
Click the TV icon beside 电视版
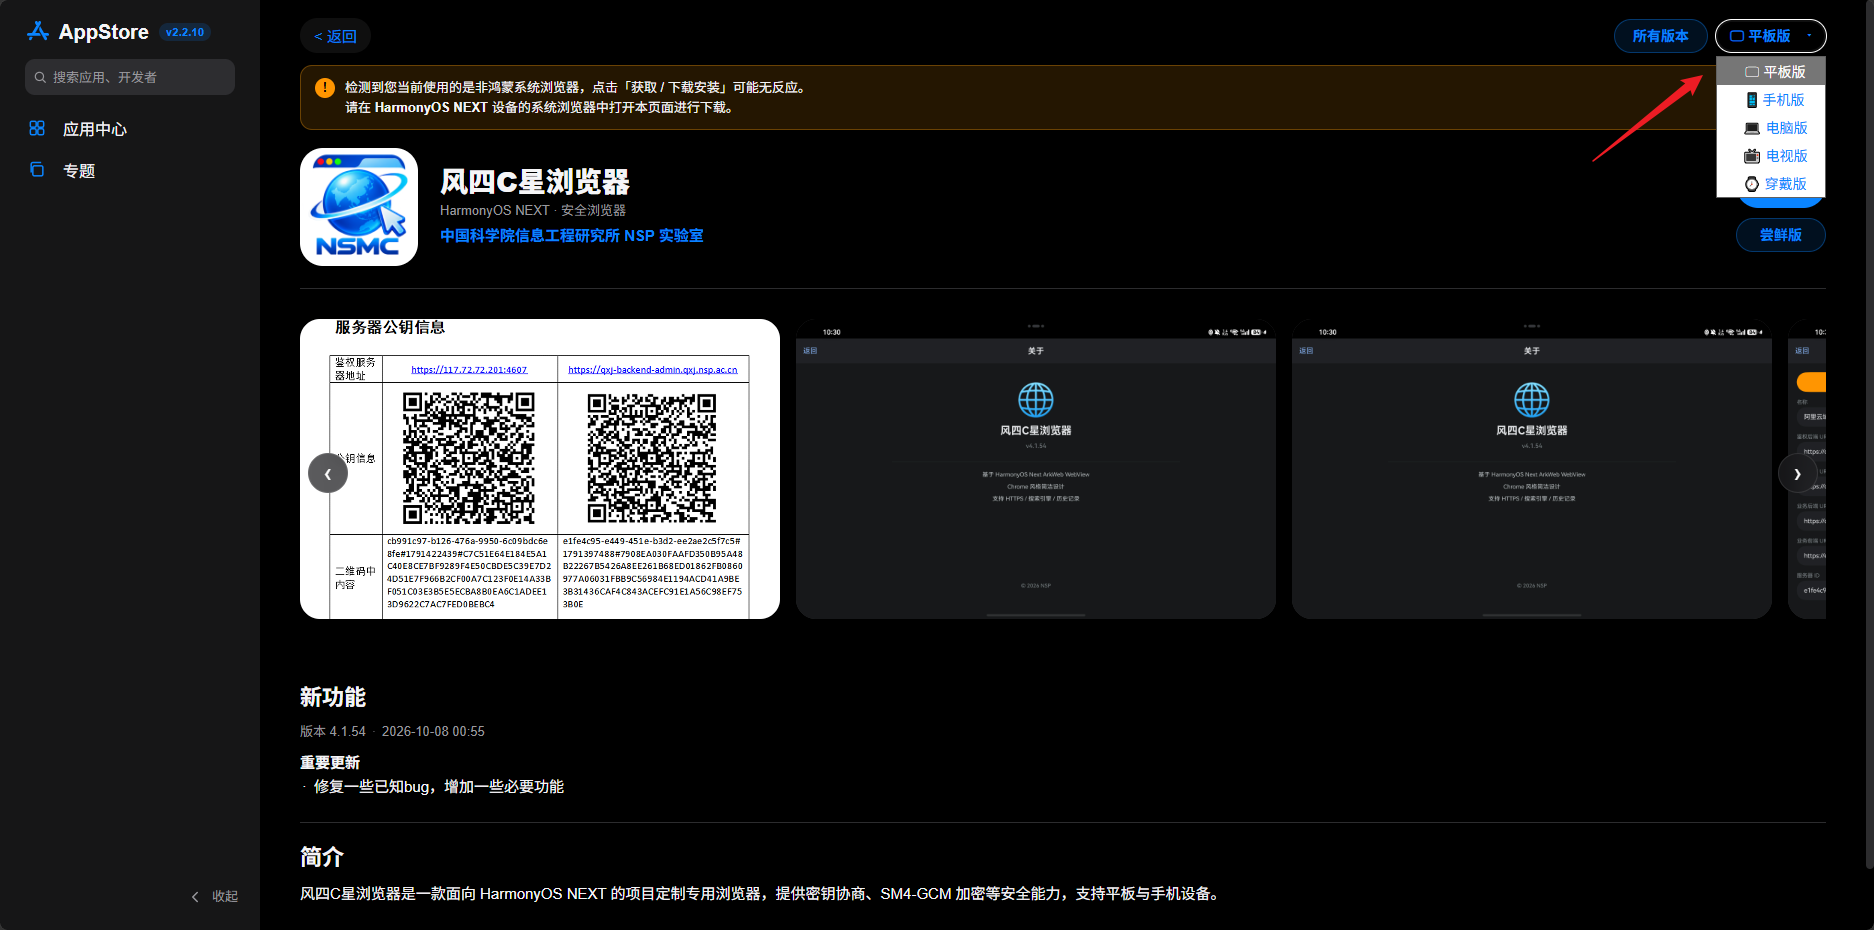tap(1752, 156)
